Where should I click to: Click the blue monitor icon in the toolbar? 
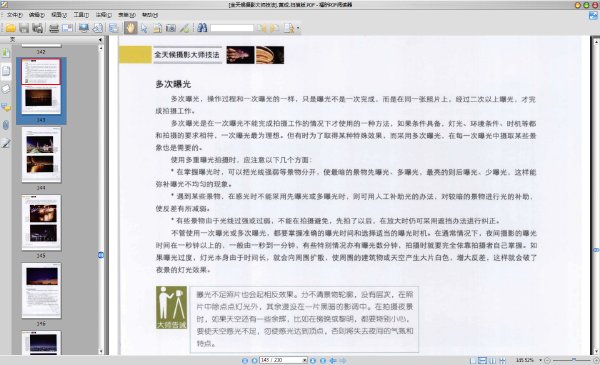84,28
